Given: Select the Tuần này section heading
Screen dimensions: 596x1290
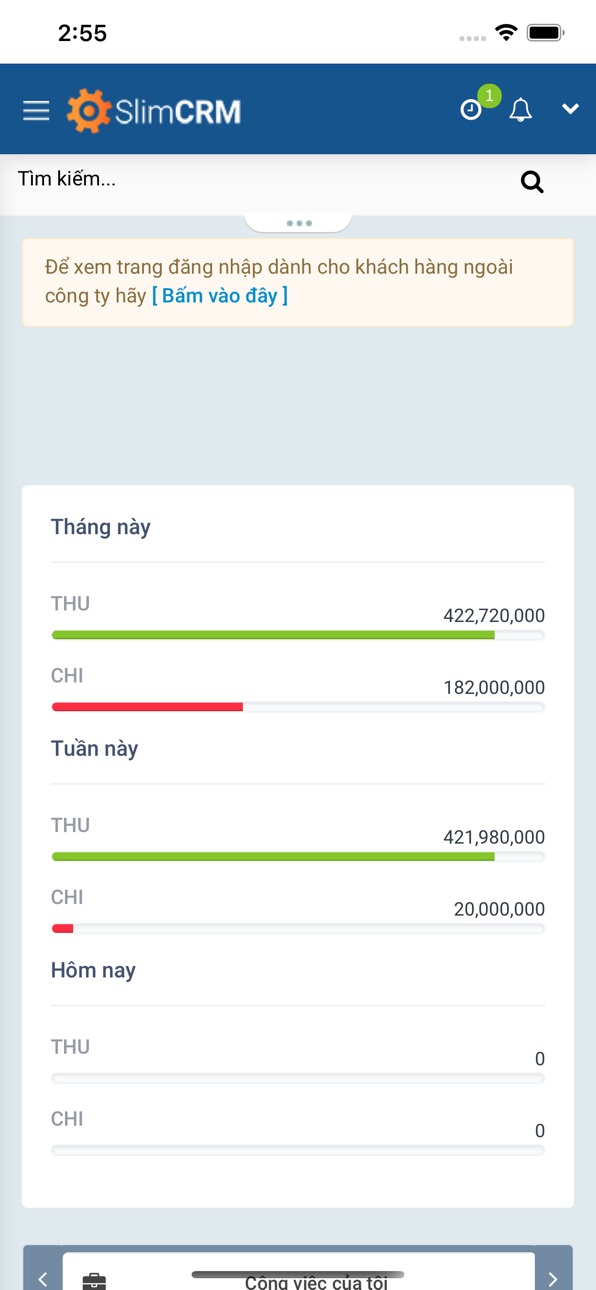Looking at the screenshot, I should point(95,749).
